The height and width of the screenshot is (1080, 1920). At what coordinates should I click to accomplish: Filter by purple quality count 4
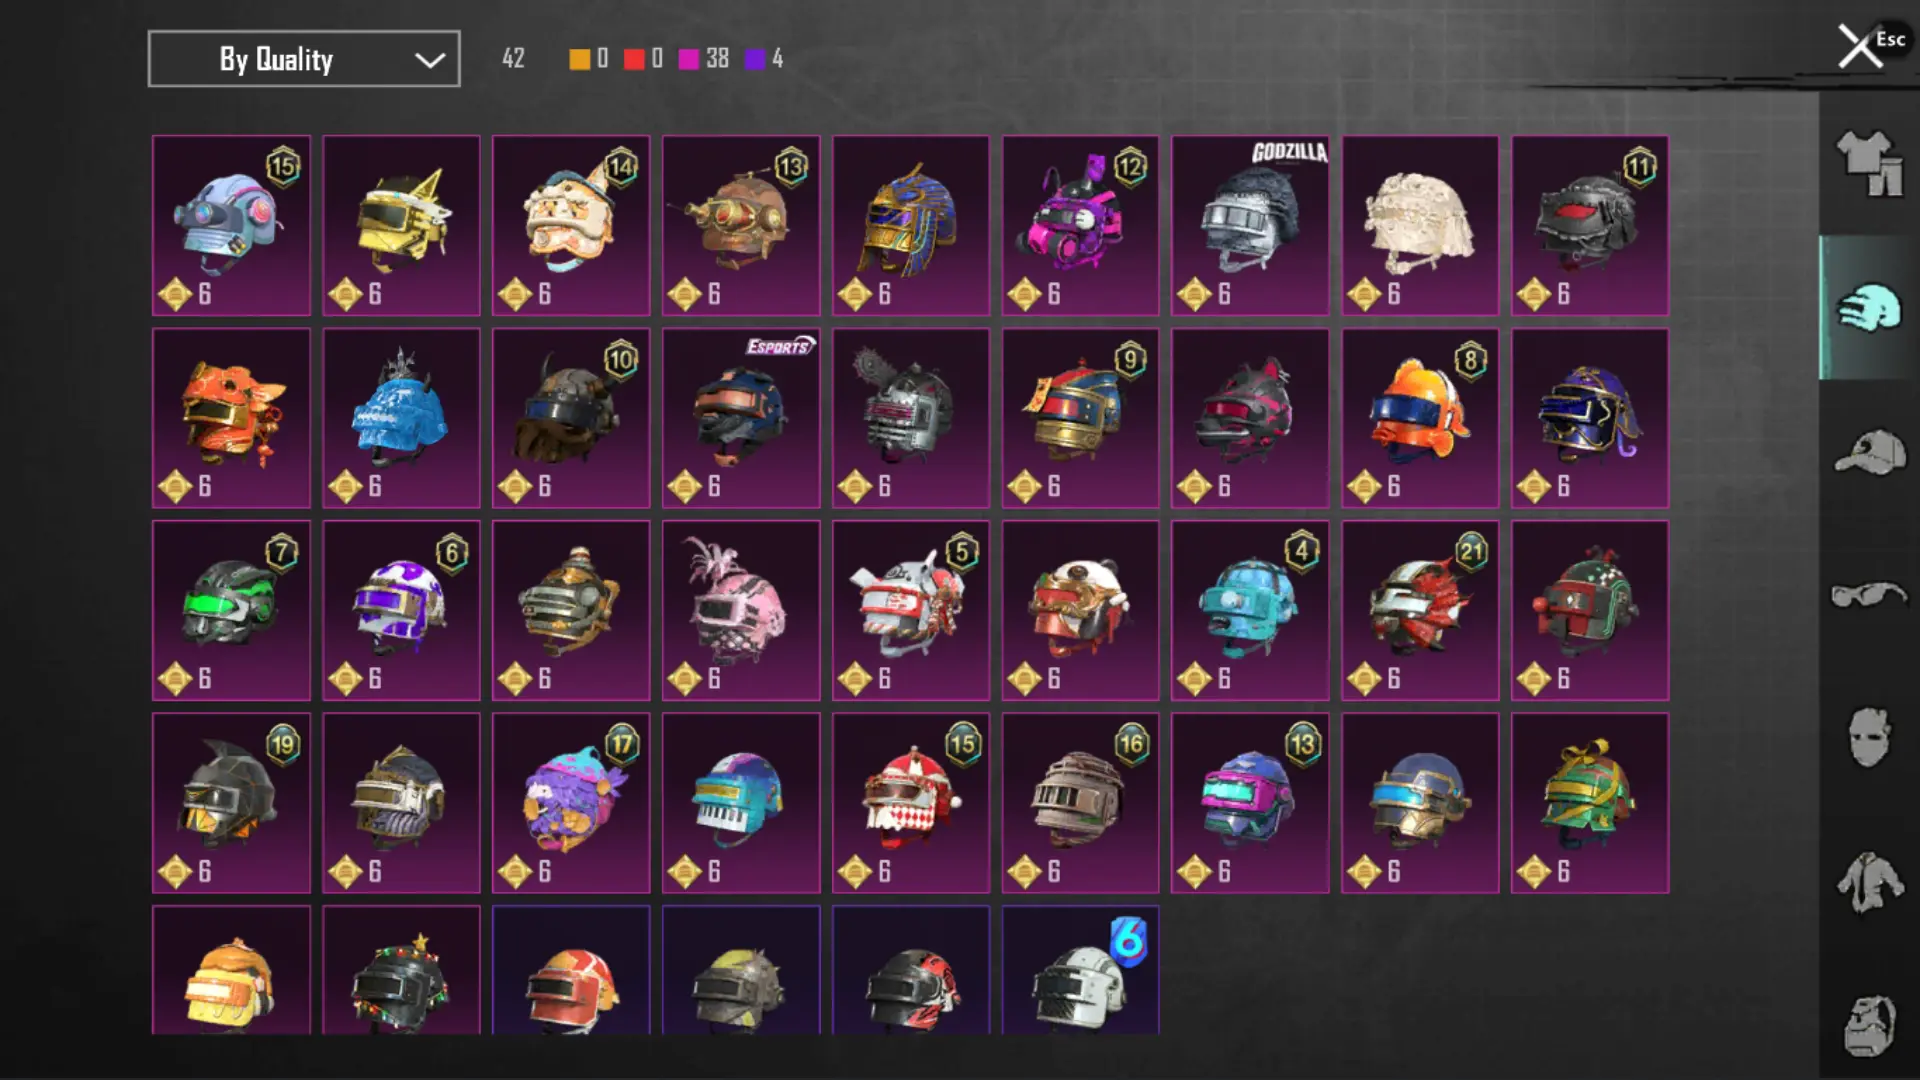point(765,59)
